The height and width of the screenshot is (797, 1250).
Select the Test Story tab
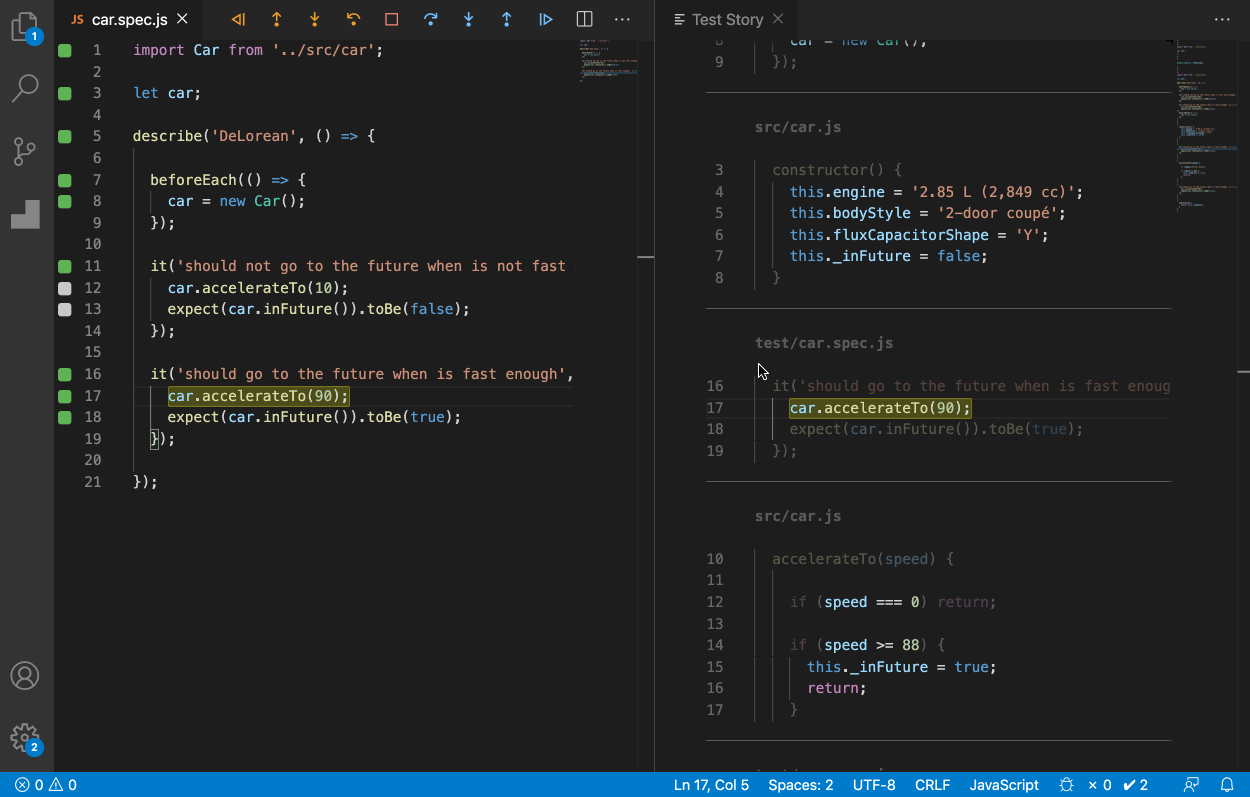coord(727,19)
